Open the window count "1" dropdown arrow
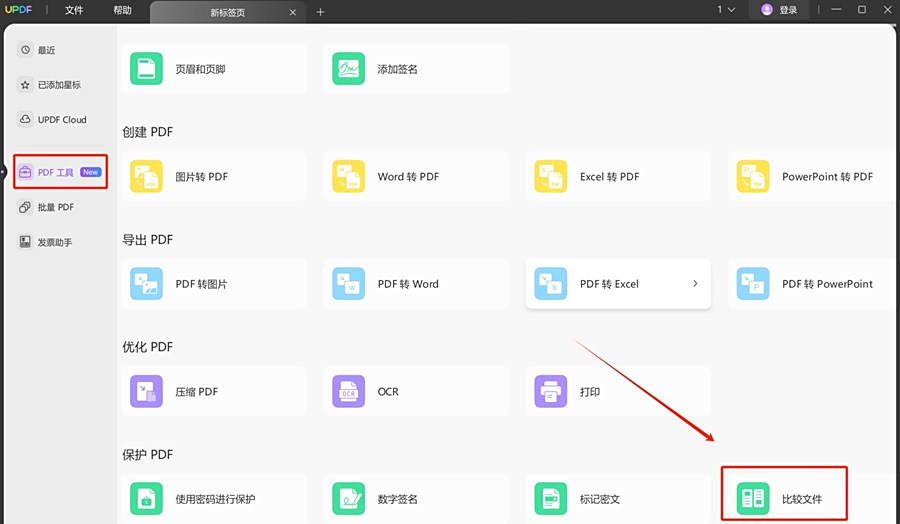 coord(731,10)
